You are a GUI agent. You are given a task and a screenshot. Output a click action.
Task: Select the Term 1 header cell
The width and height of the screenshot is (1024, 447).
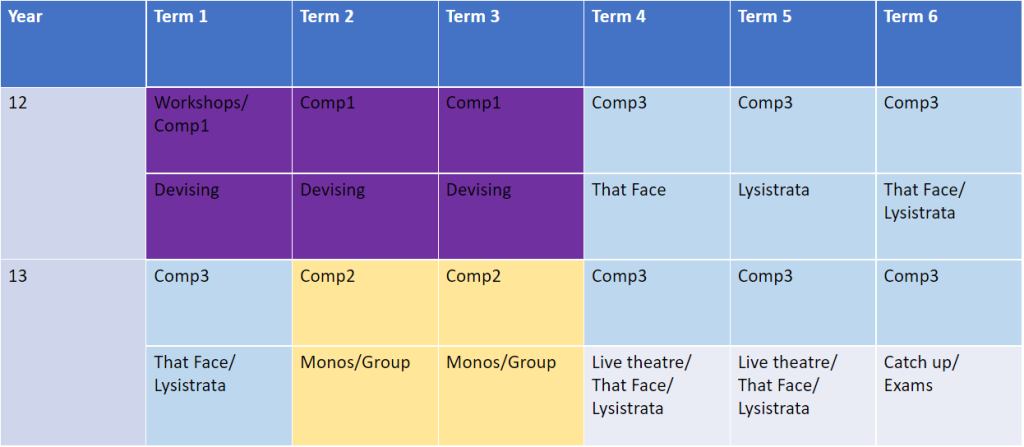219,43
